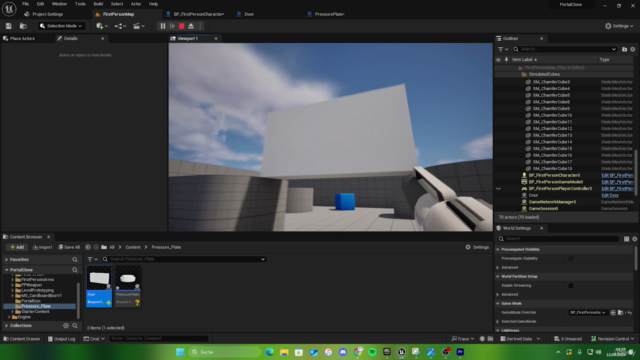Expand the Favorites section in the Content Browser
The height and width of the screenshot is (360, 640).
coord(7,260)
